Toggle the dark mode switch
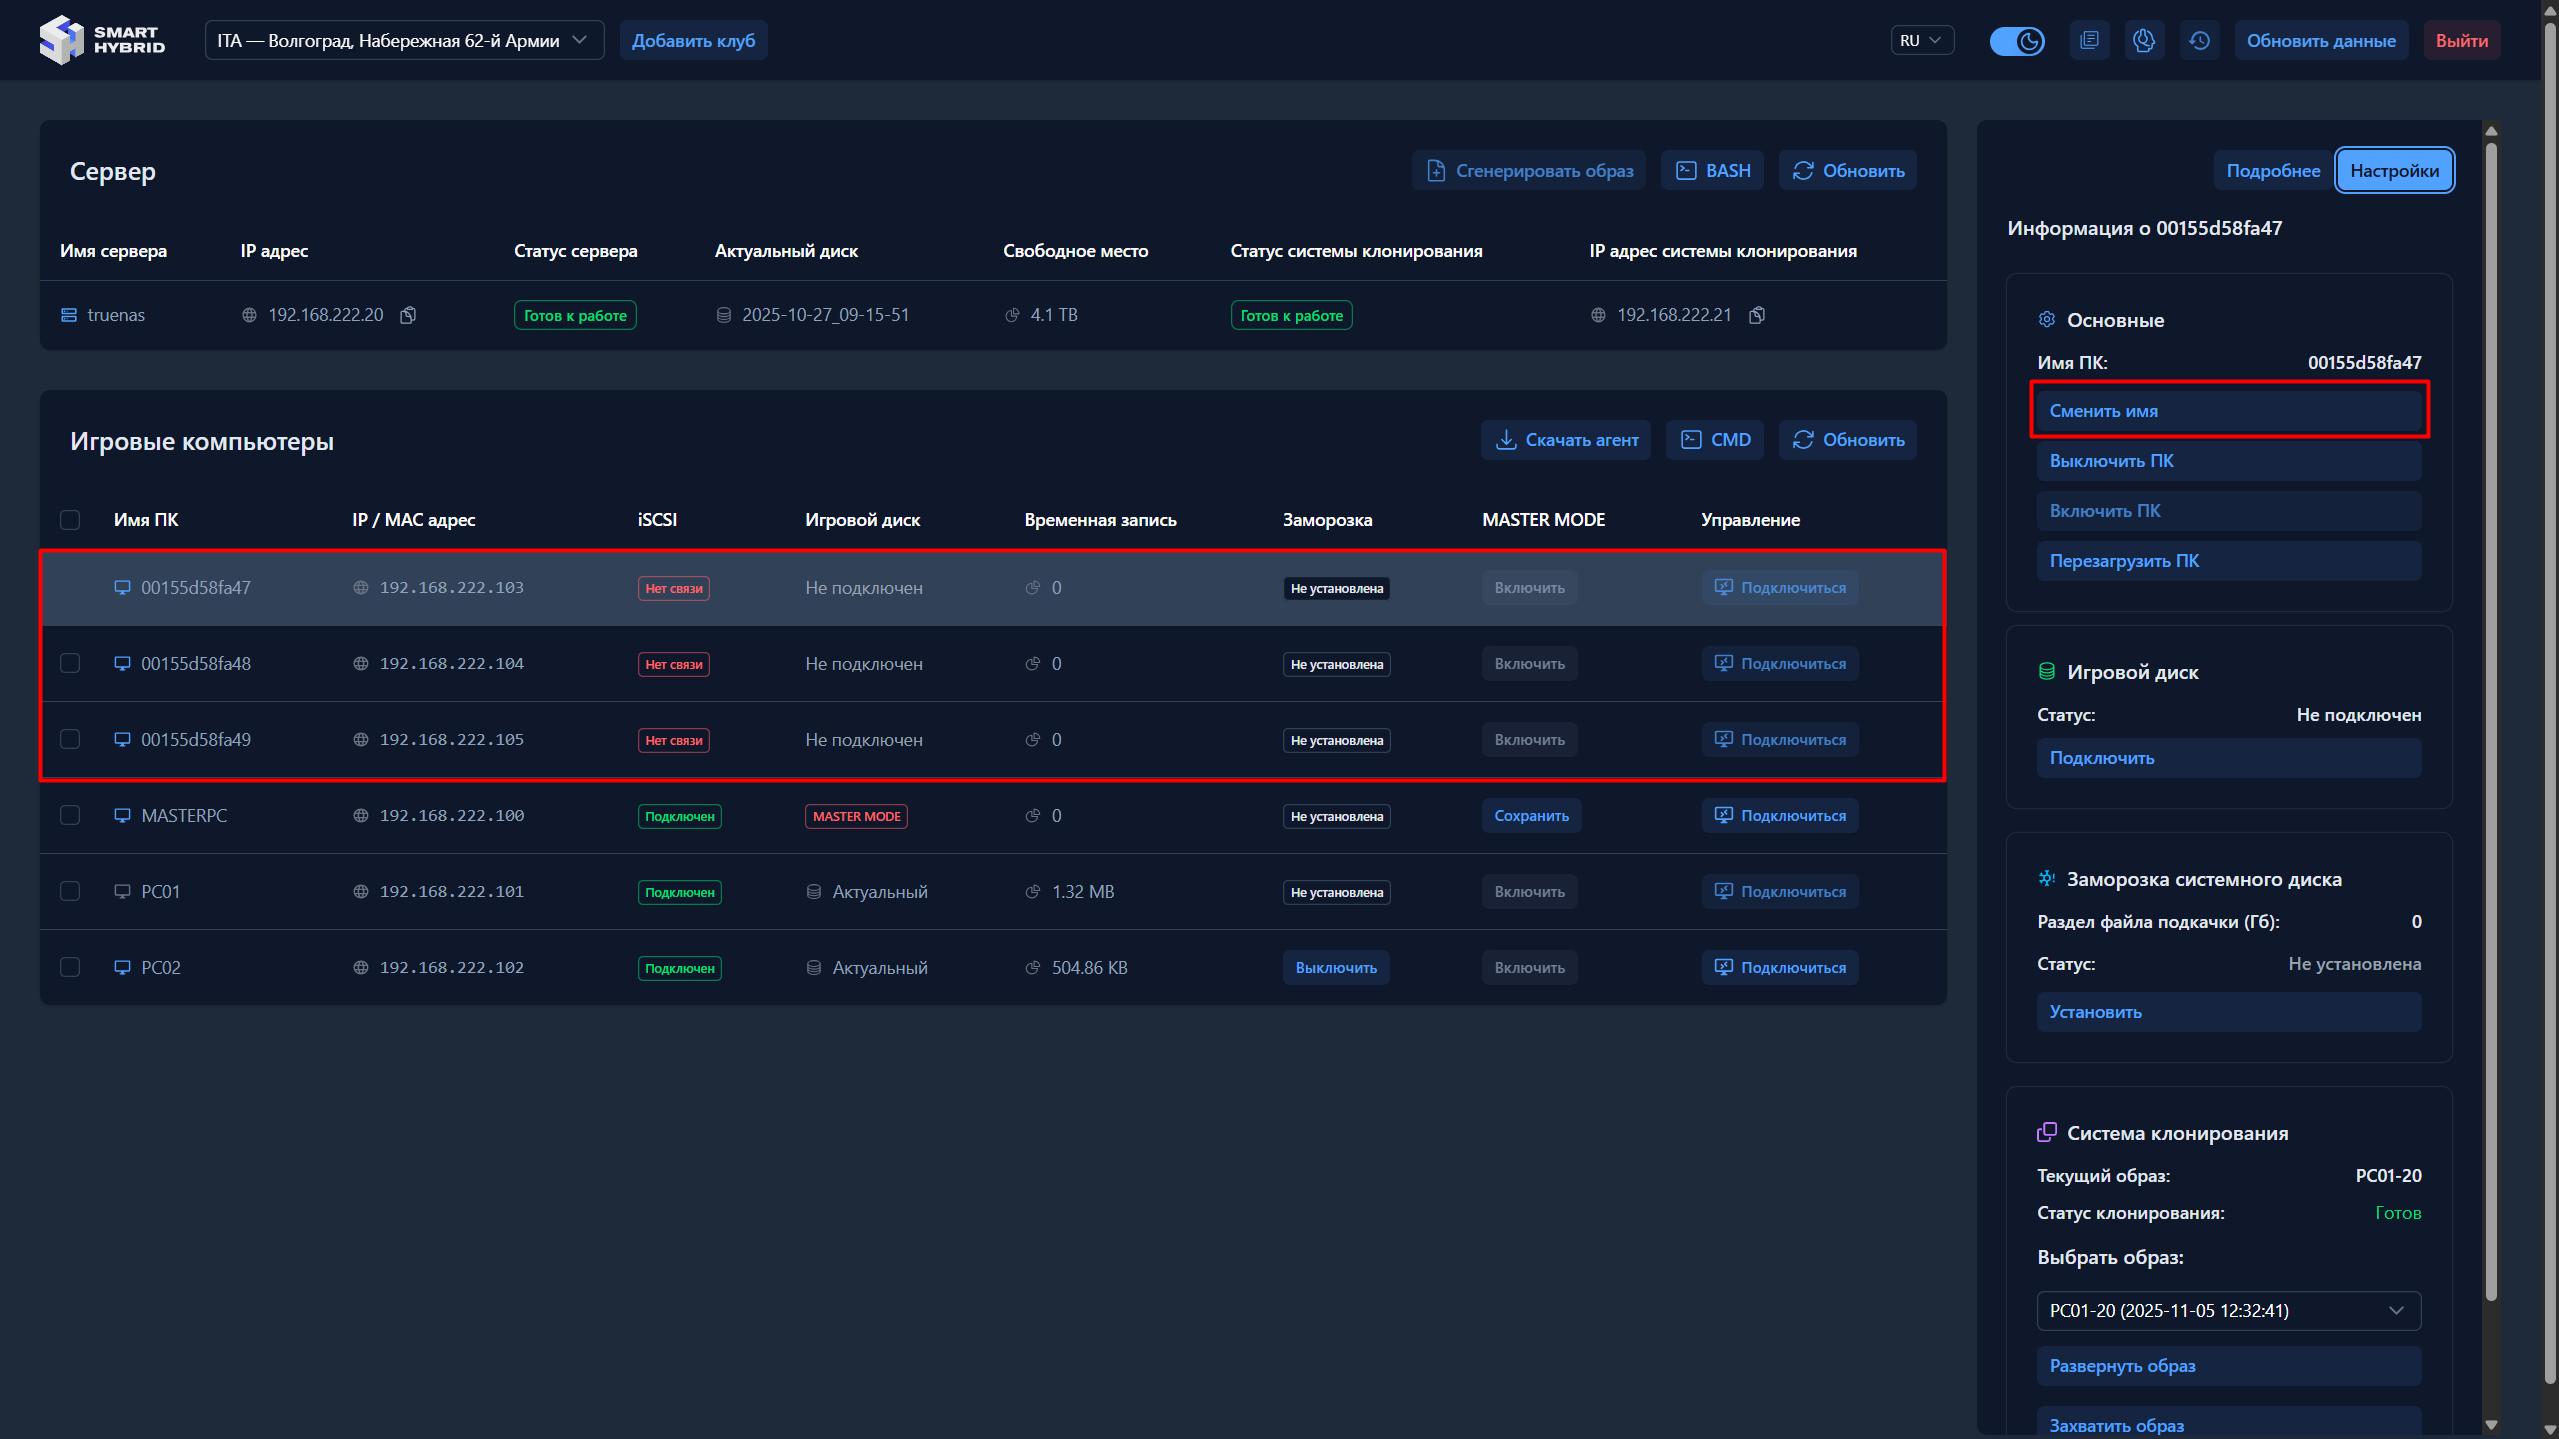Viewport: 2559px width, 1439px height. coord(2016,41)
